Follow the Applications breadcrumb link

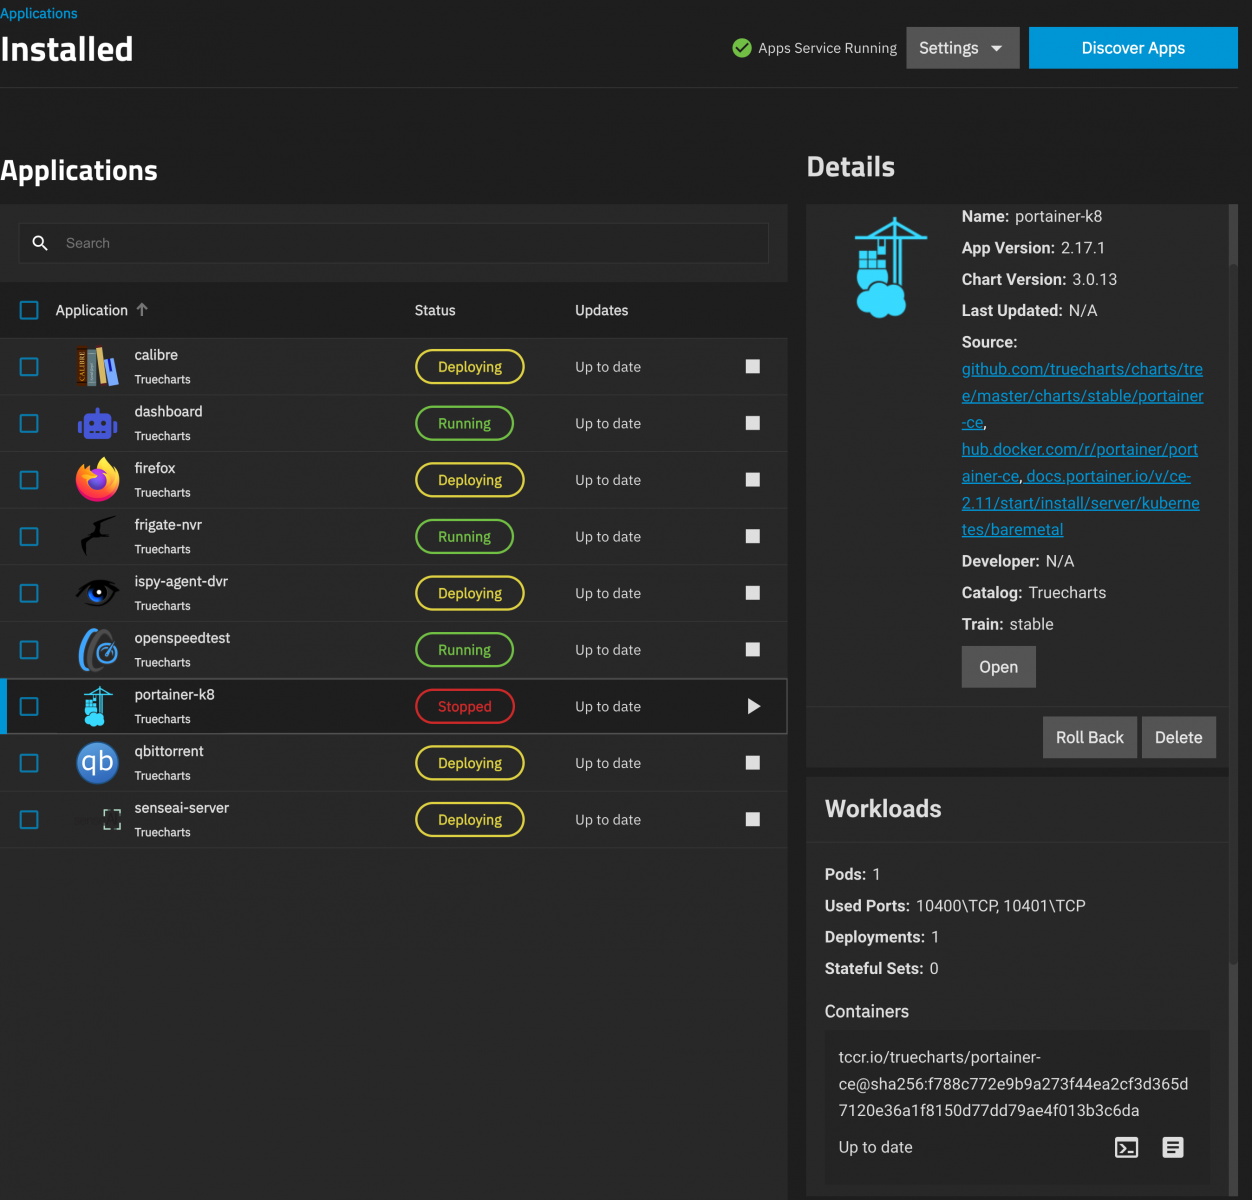pos(39,13)
